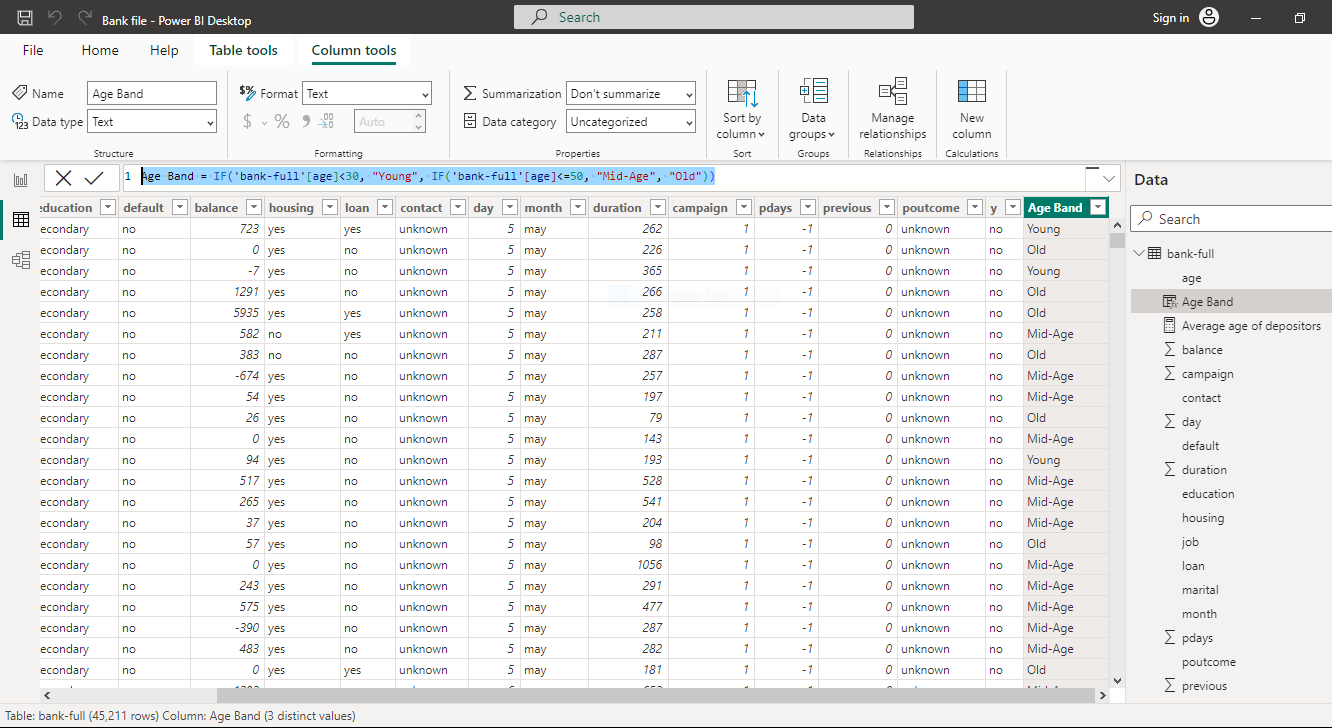Open the month column filter dropdown
The height and width of the screenshot is (728, 1332).
coord(578,207)
